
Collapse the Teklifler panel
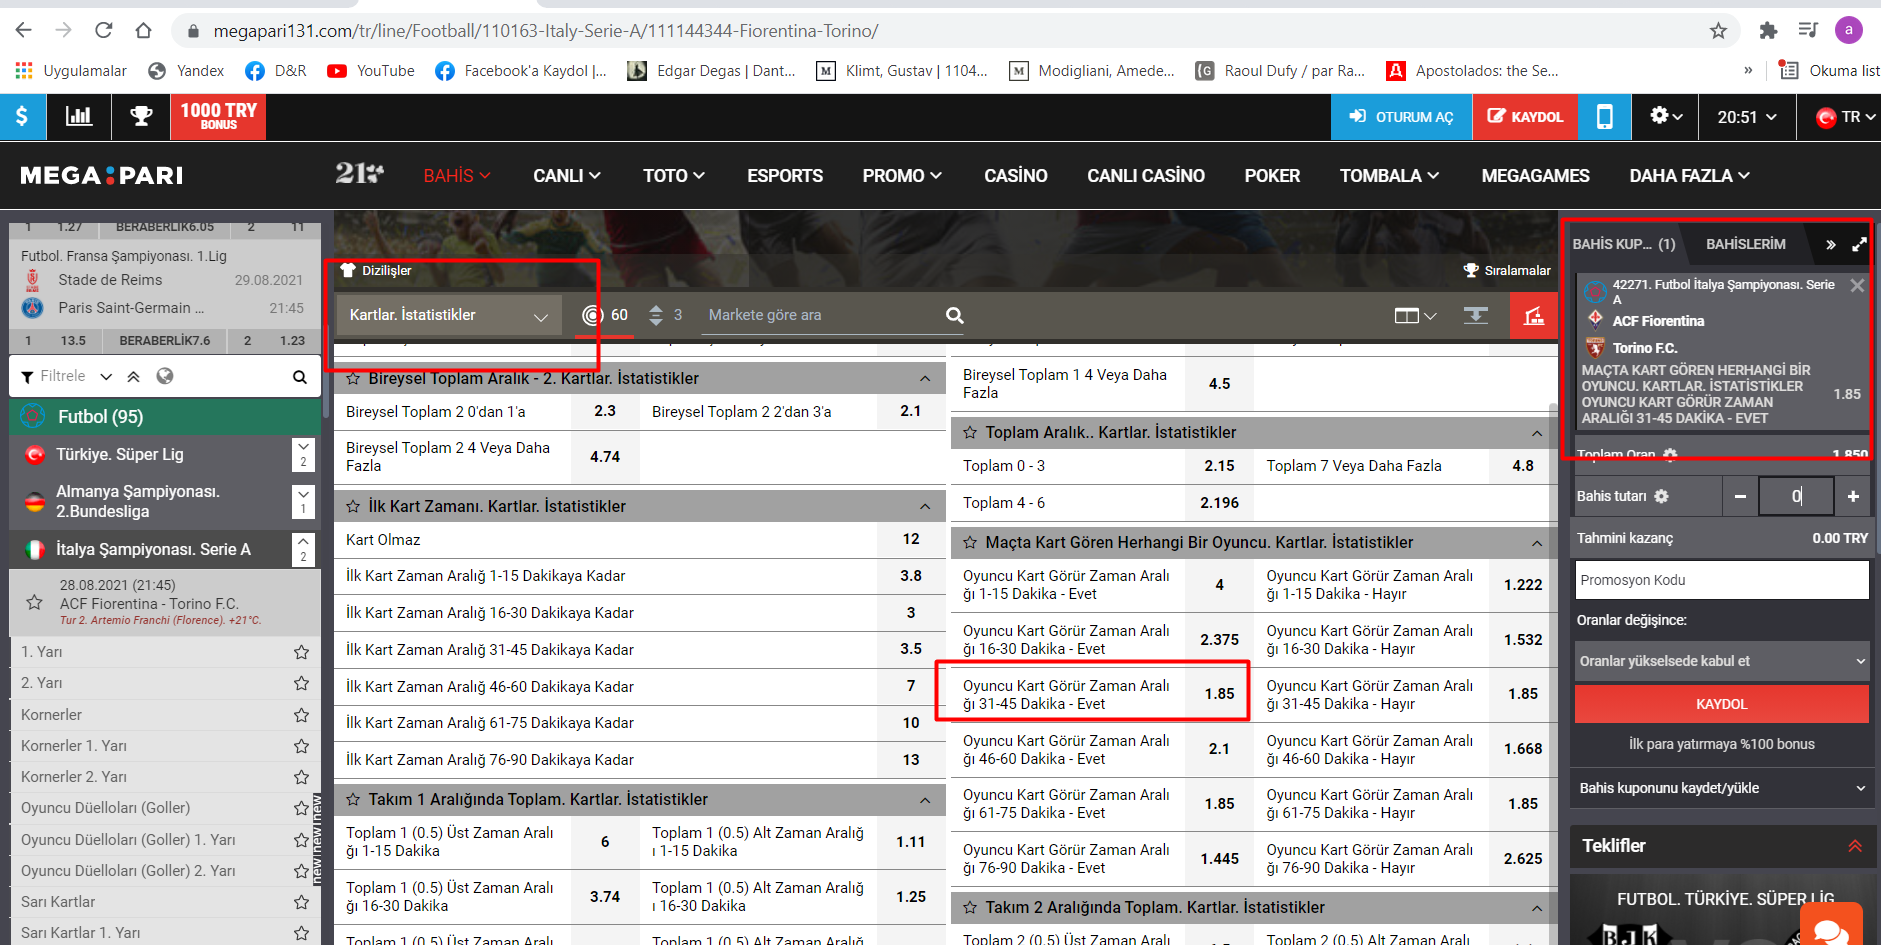pyautogui.click(x=1855, y=846)
